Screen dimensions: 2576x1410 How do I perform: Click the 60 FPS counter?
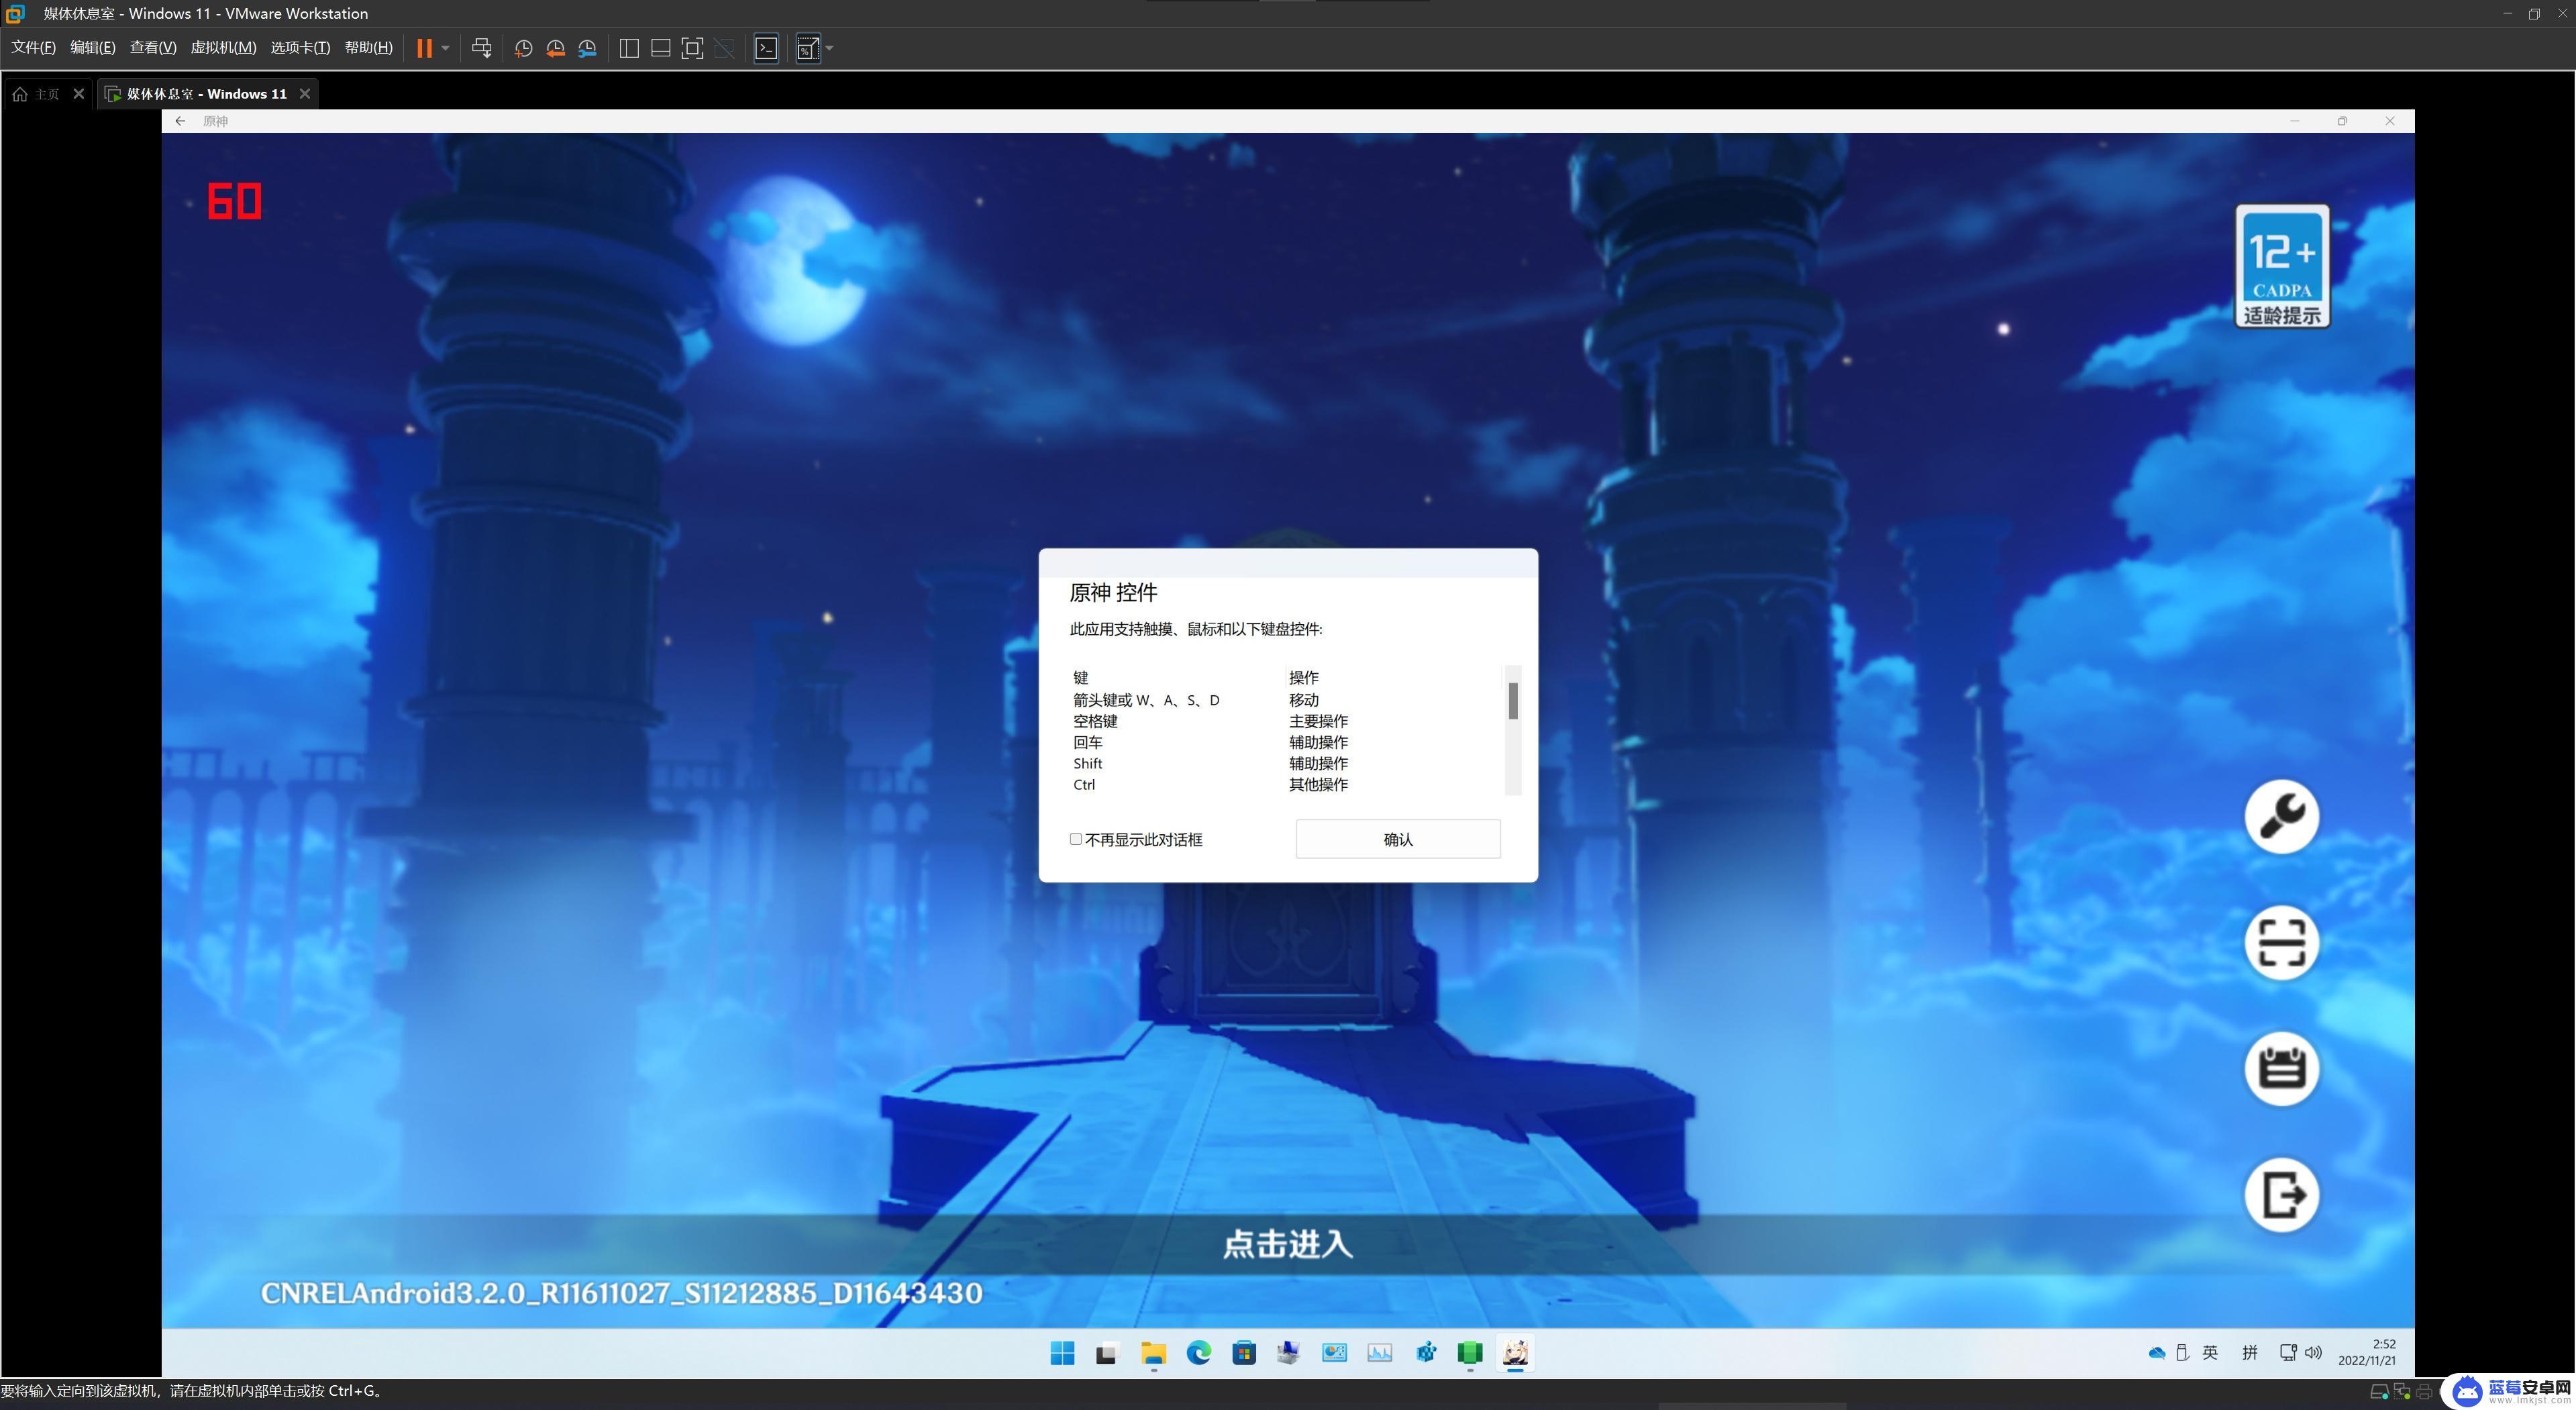click(x=235, y=201)
